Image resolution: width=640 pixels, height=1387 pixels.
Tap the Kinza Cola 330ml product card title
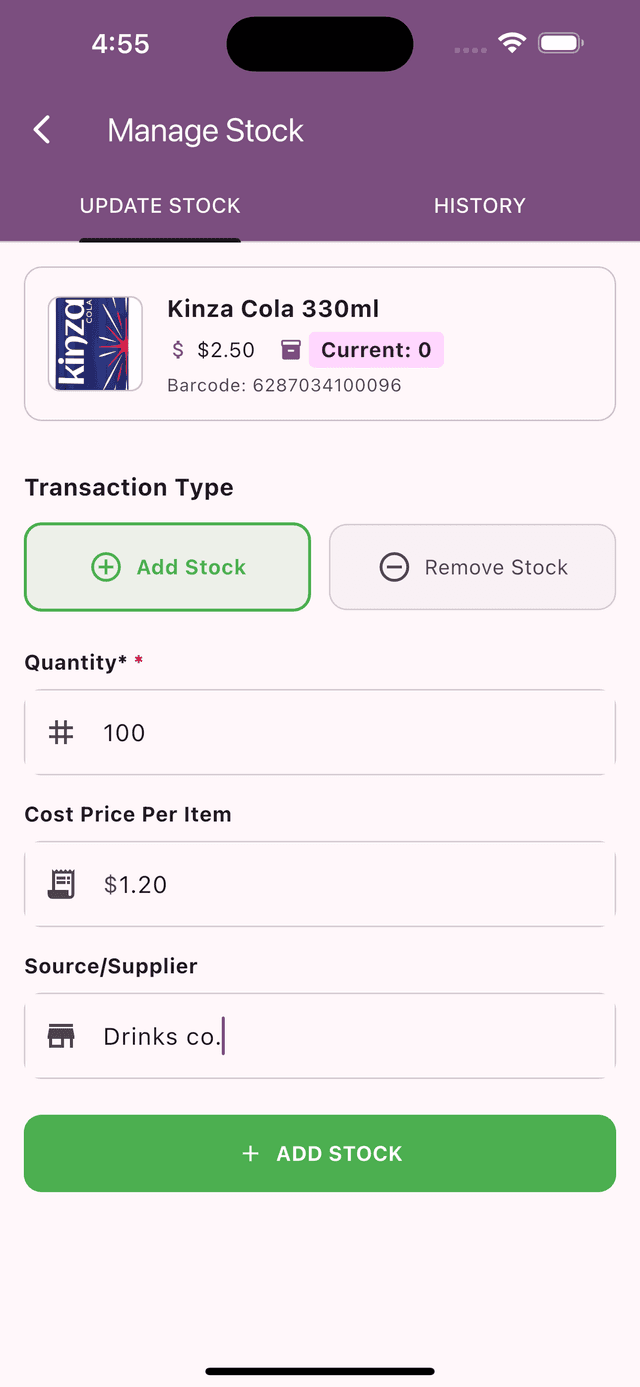(273, 309)
